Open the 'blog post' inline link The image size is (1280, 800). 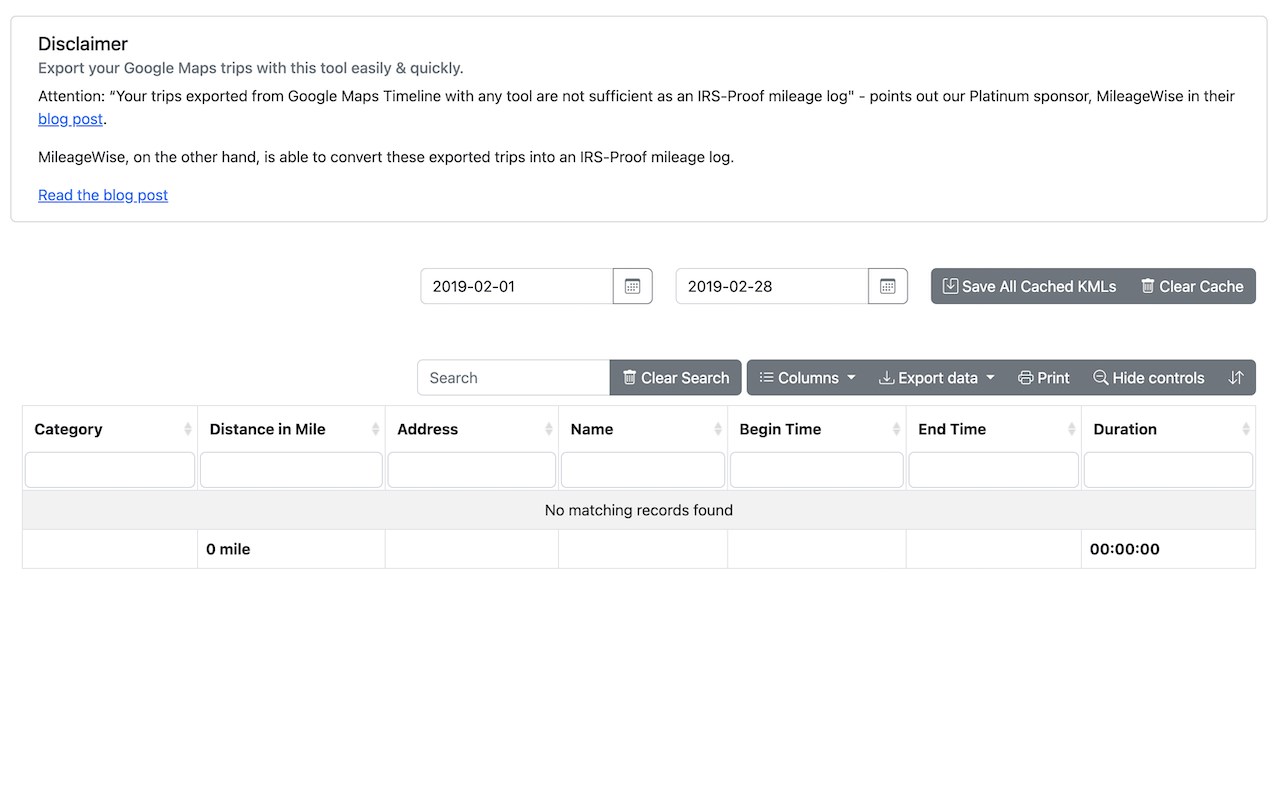[70, 119]
